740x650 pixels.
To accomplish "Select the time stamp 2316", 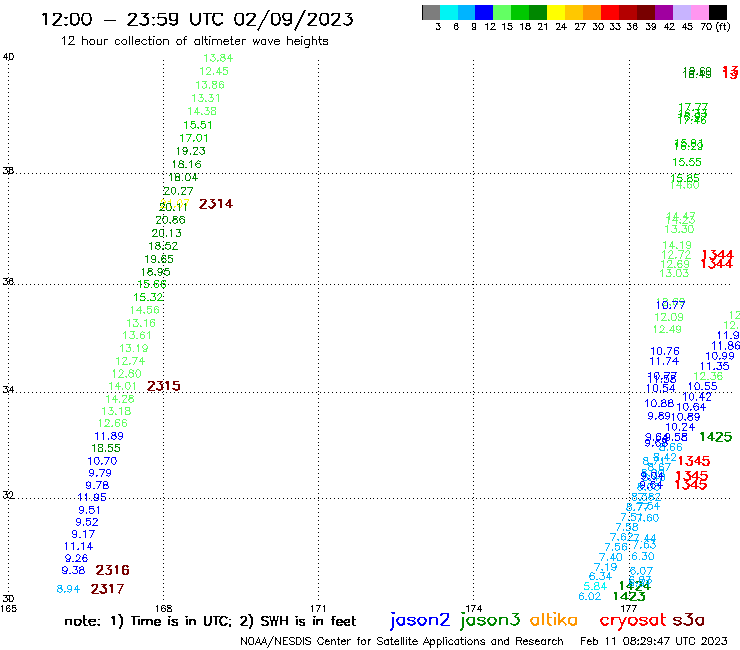I will tap(112, 570).
